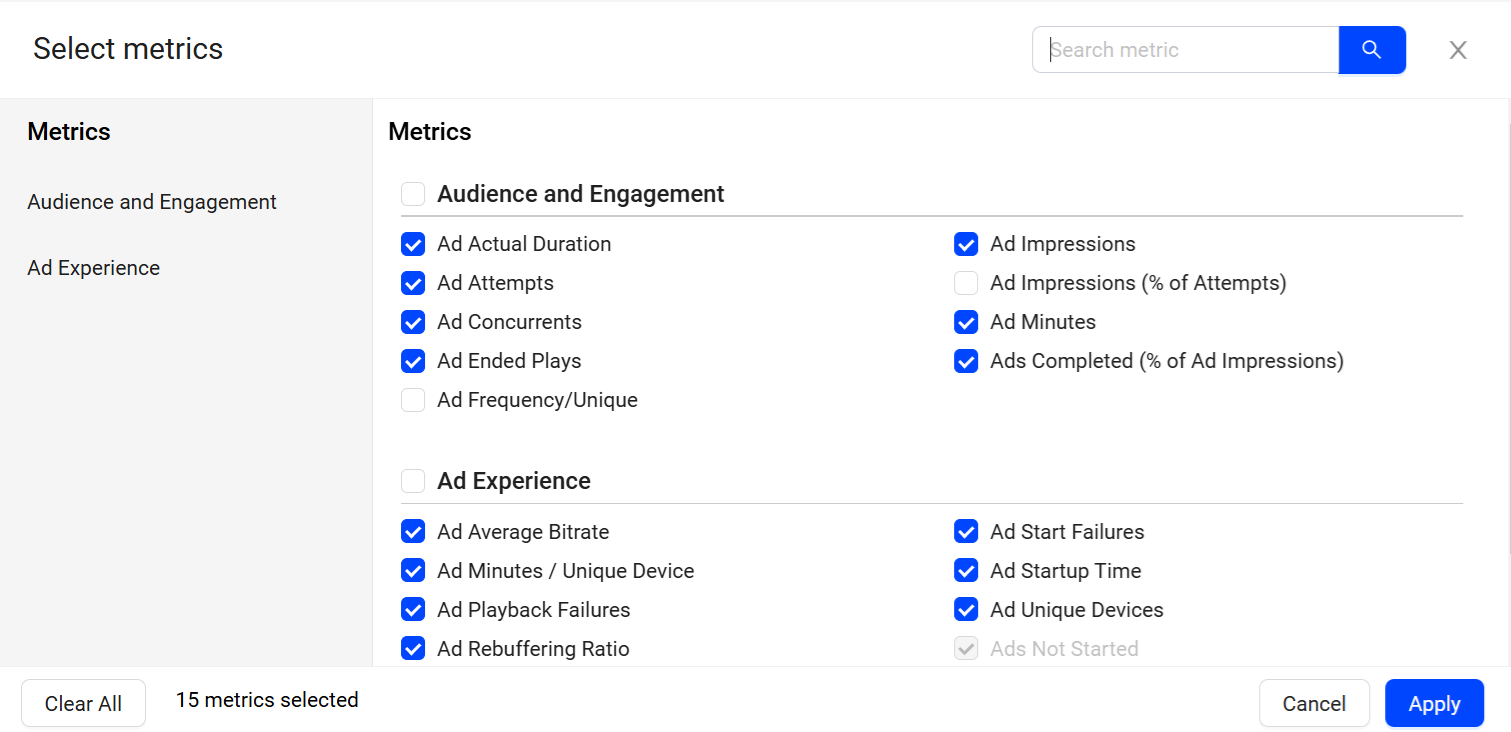
Task: Uncheck Ad Average Bitrate
Action: (413, 532)
